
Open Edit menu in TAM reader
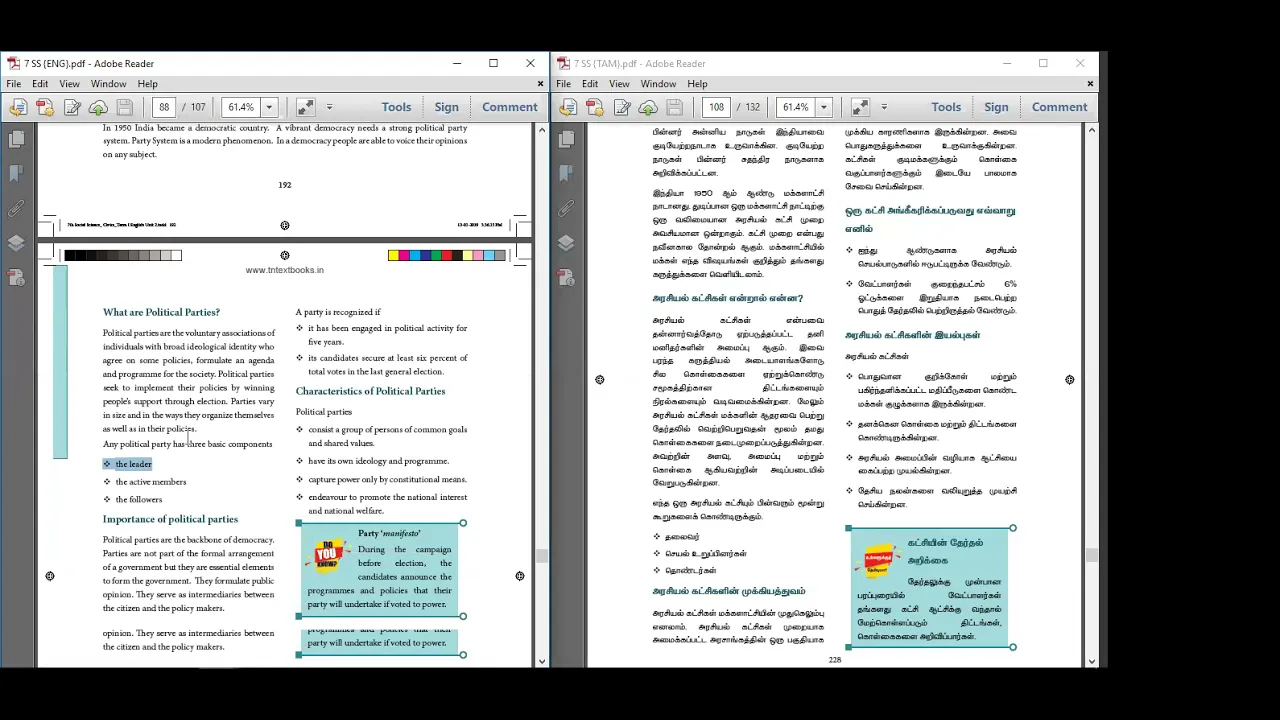[x=590, y=84]
